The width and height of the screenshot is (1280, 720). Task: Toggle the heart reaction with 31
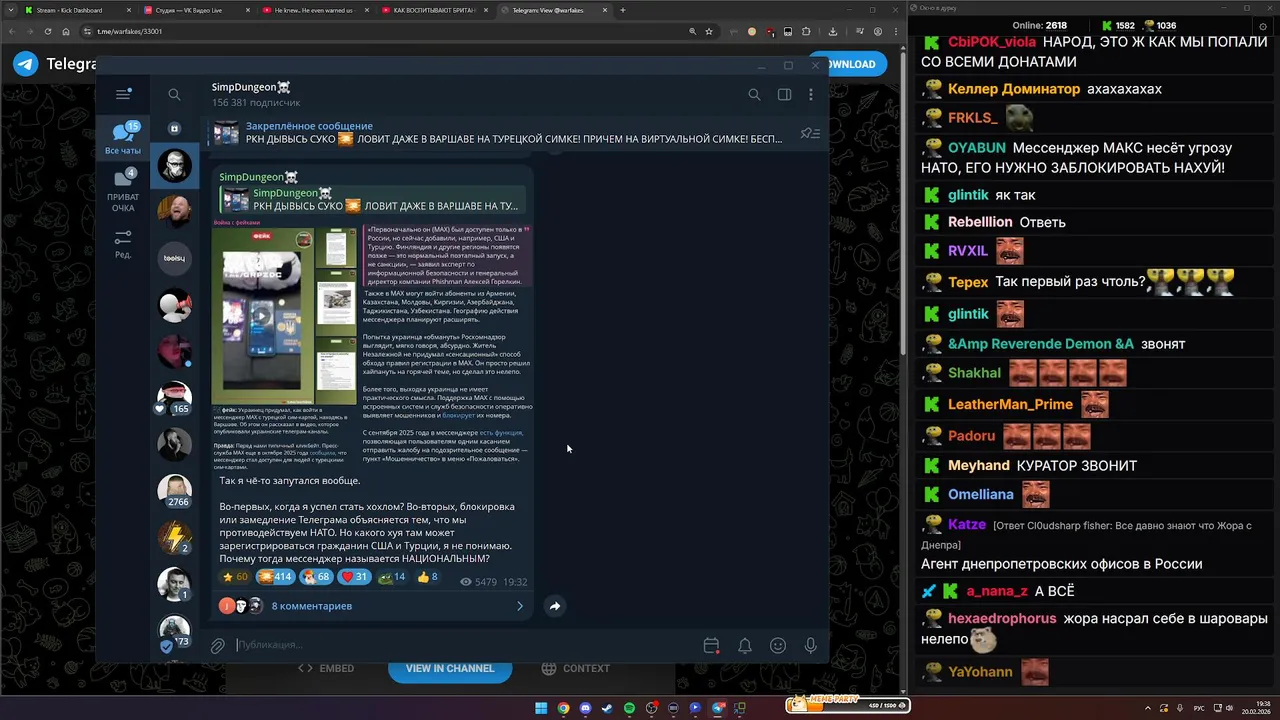pyautogui.click(x=355, y=577)
